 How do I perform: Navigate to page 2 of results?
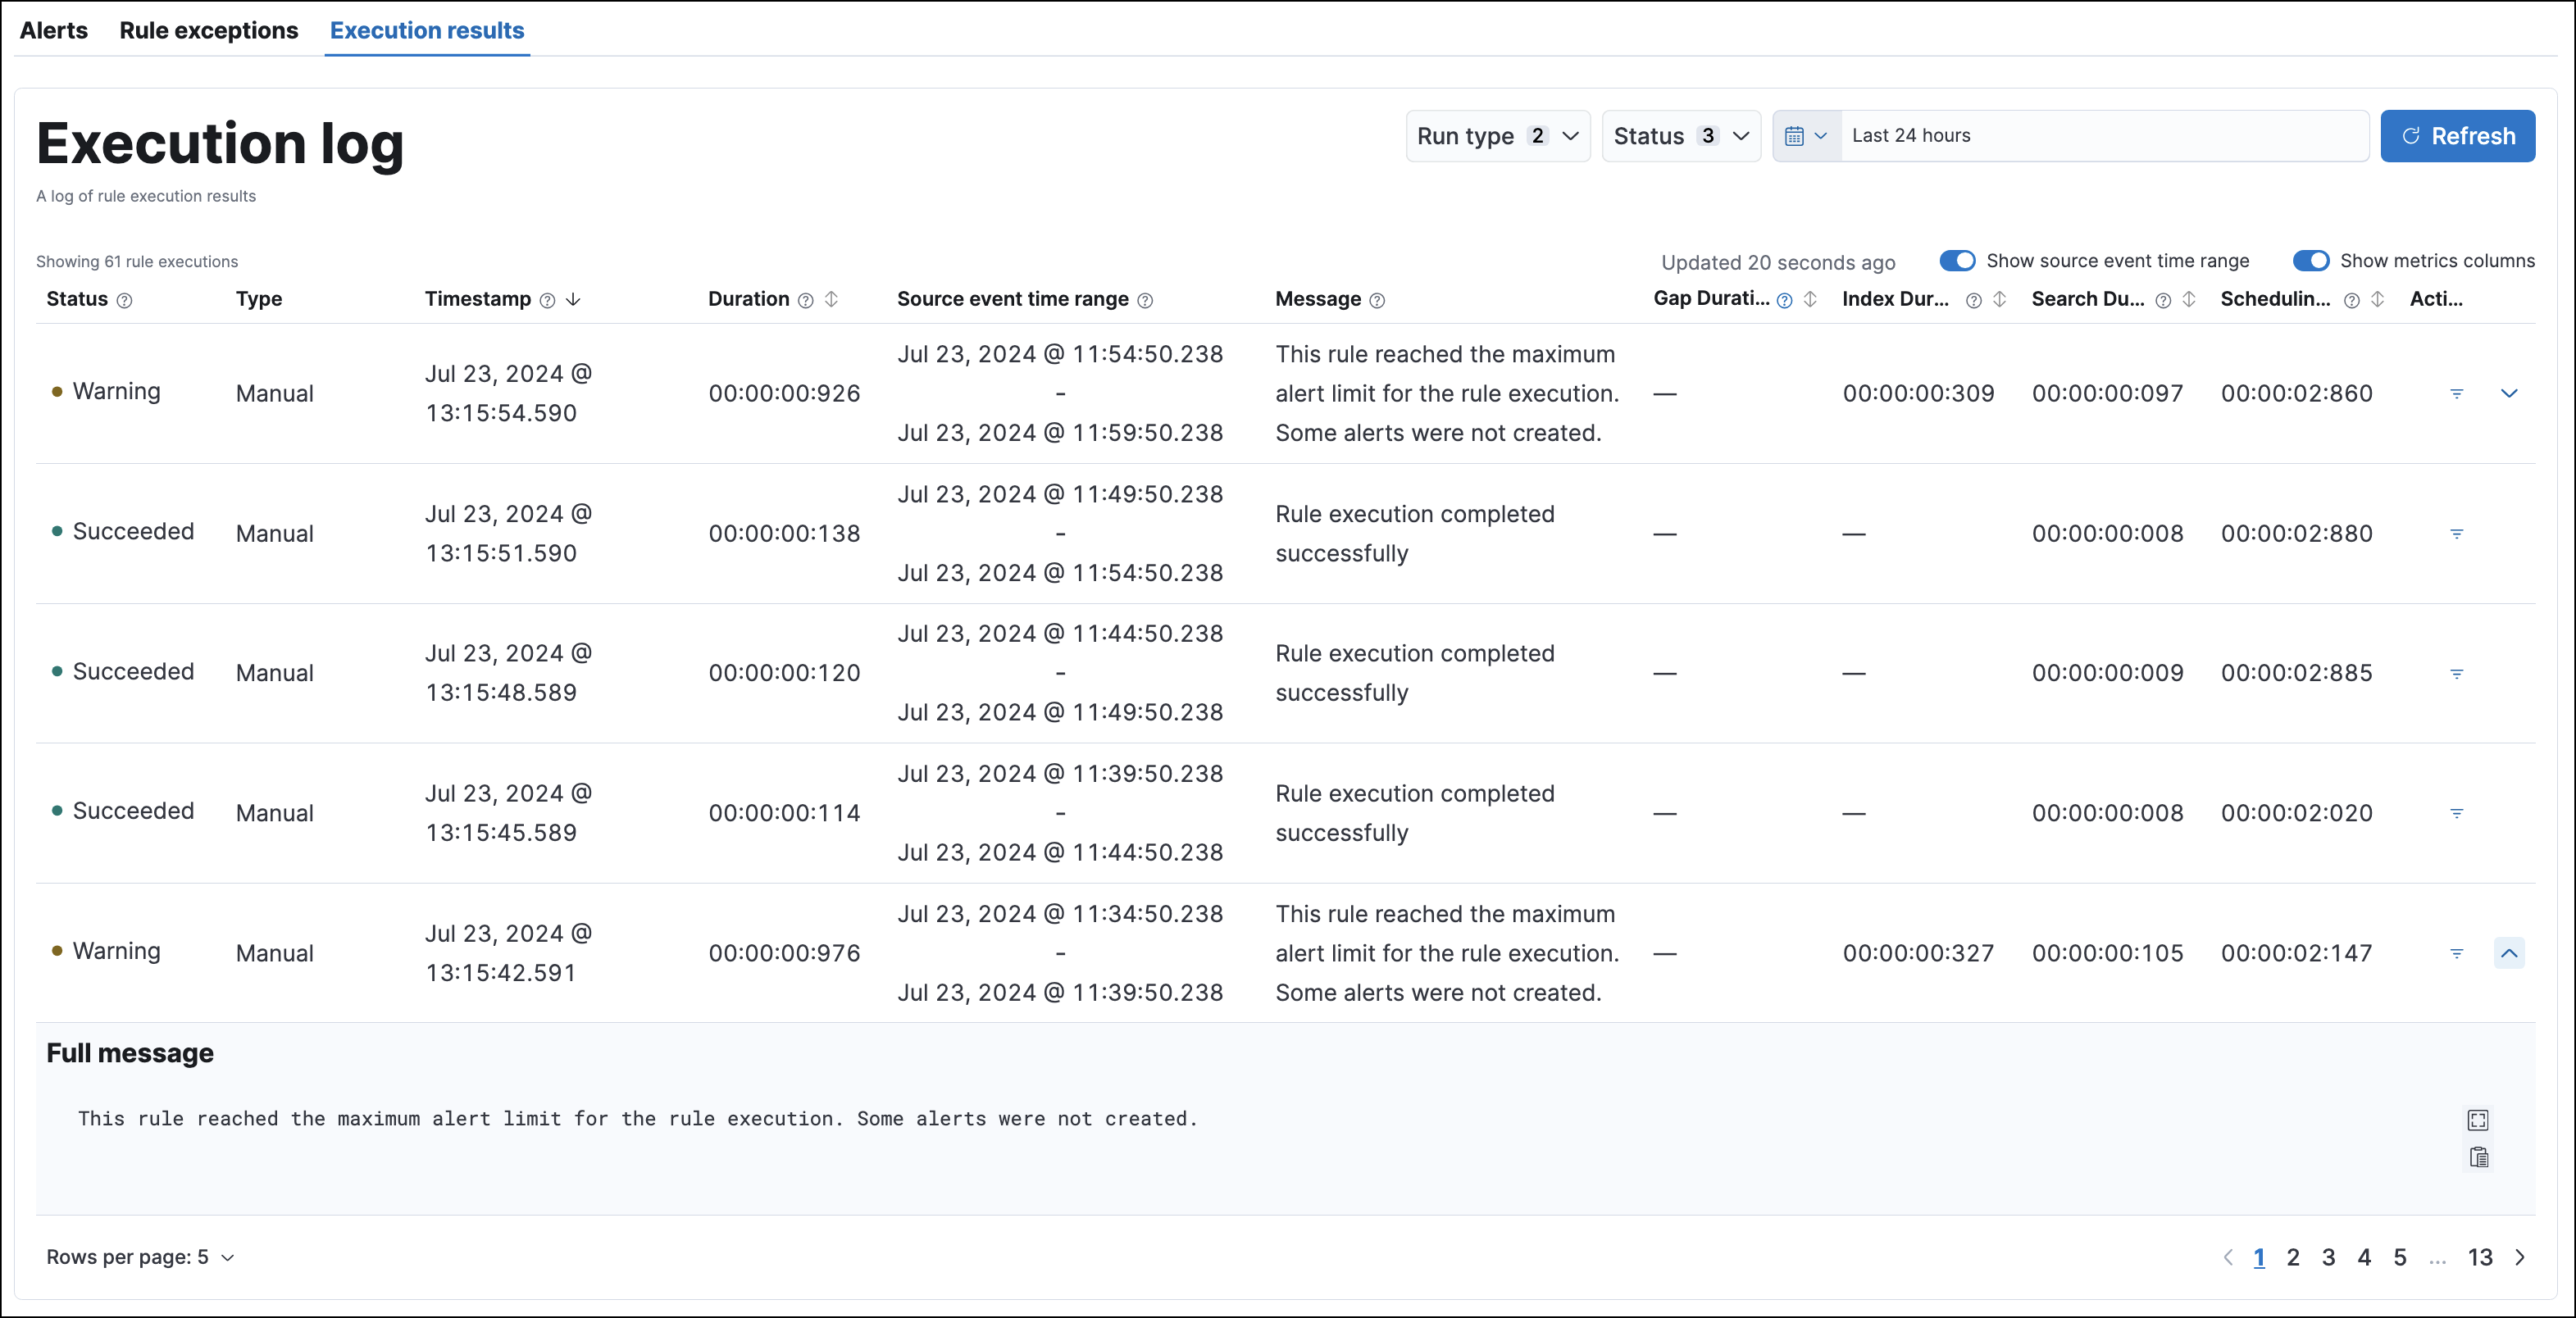2293,1254
